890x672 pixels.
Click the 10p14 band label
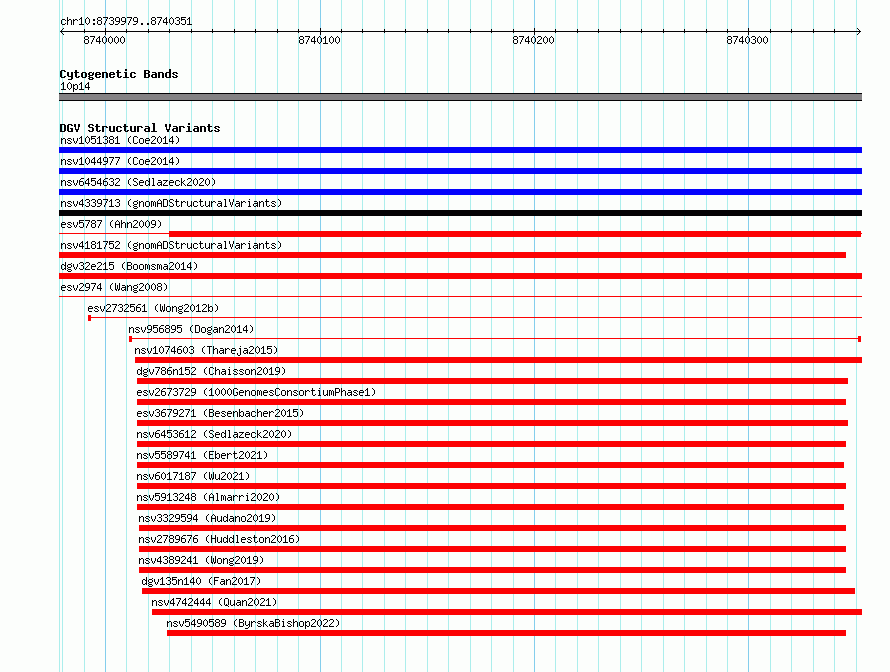point(75,86)
